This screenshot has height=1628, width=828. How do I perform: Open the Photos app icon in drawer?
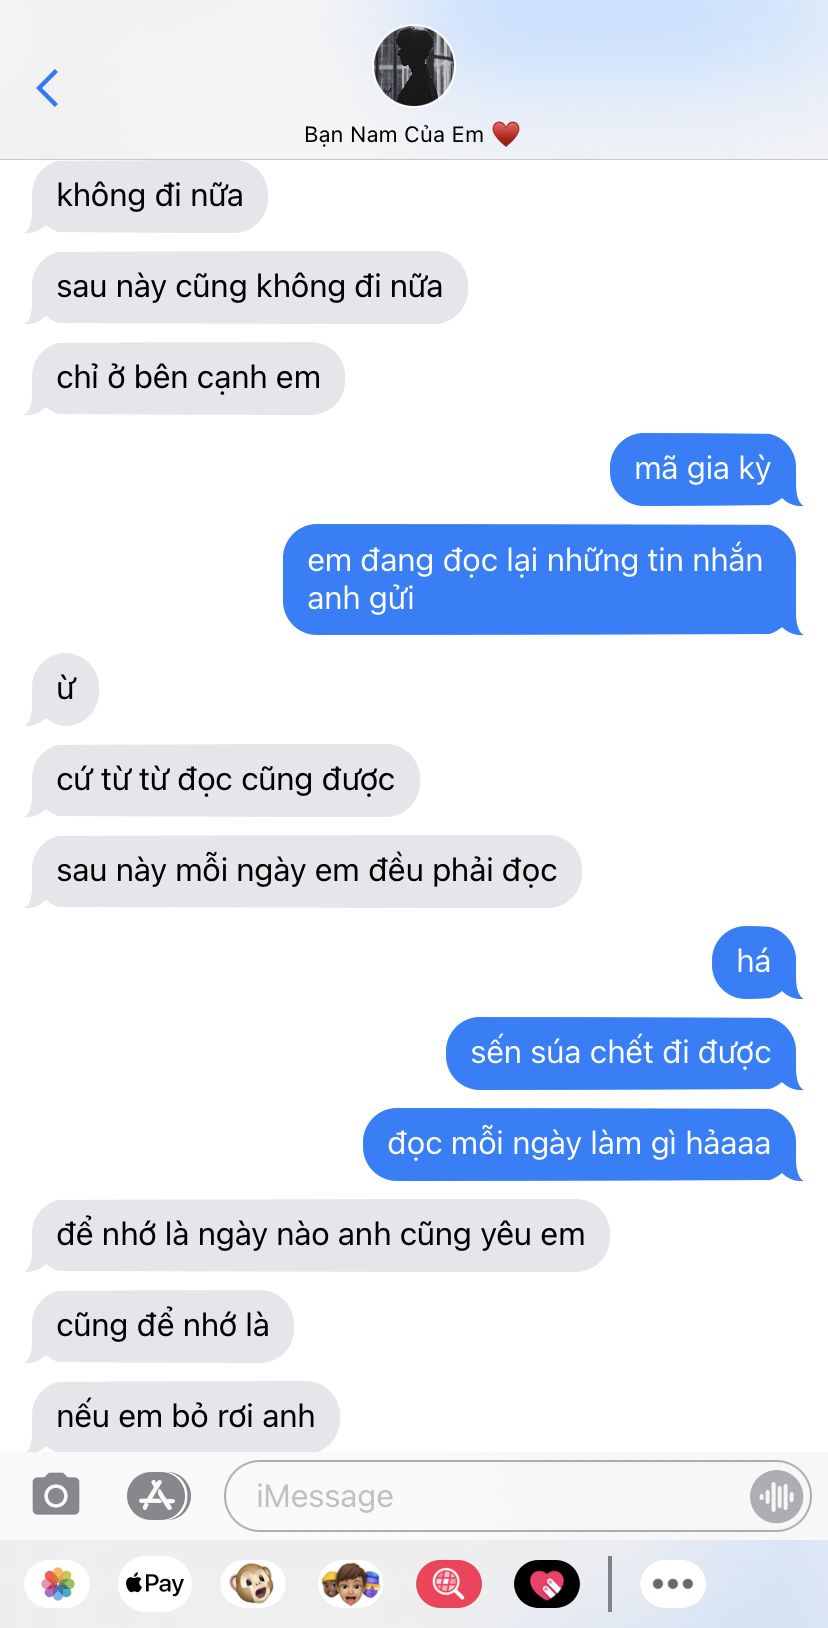[58, 1584]
